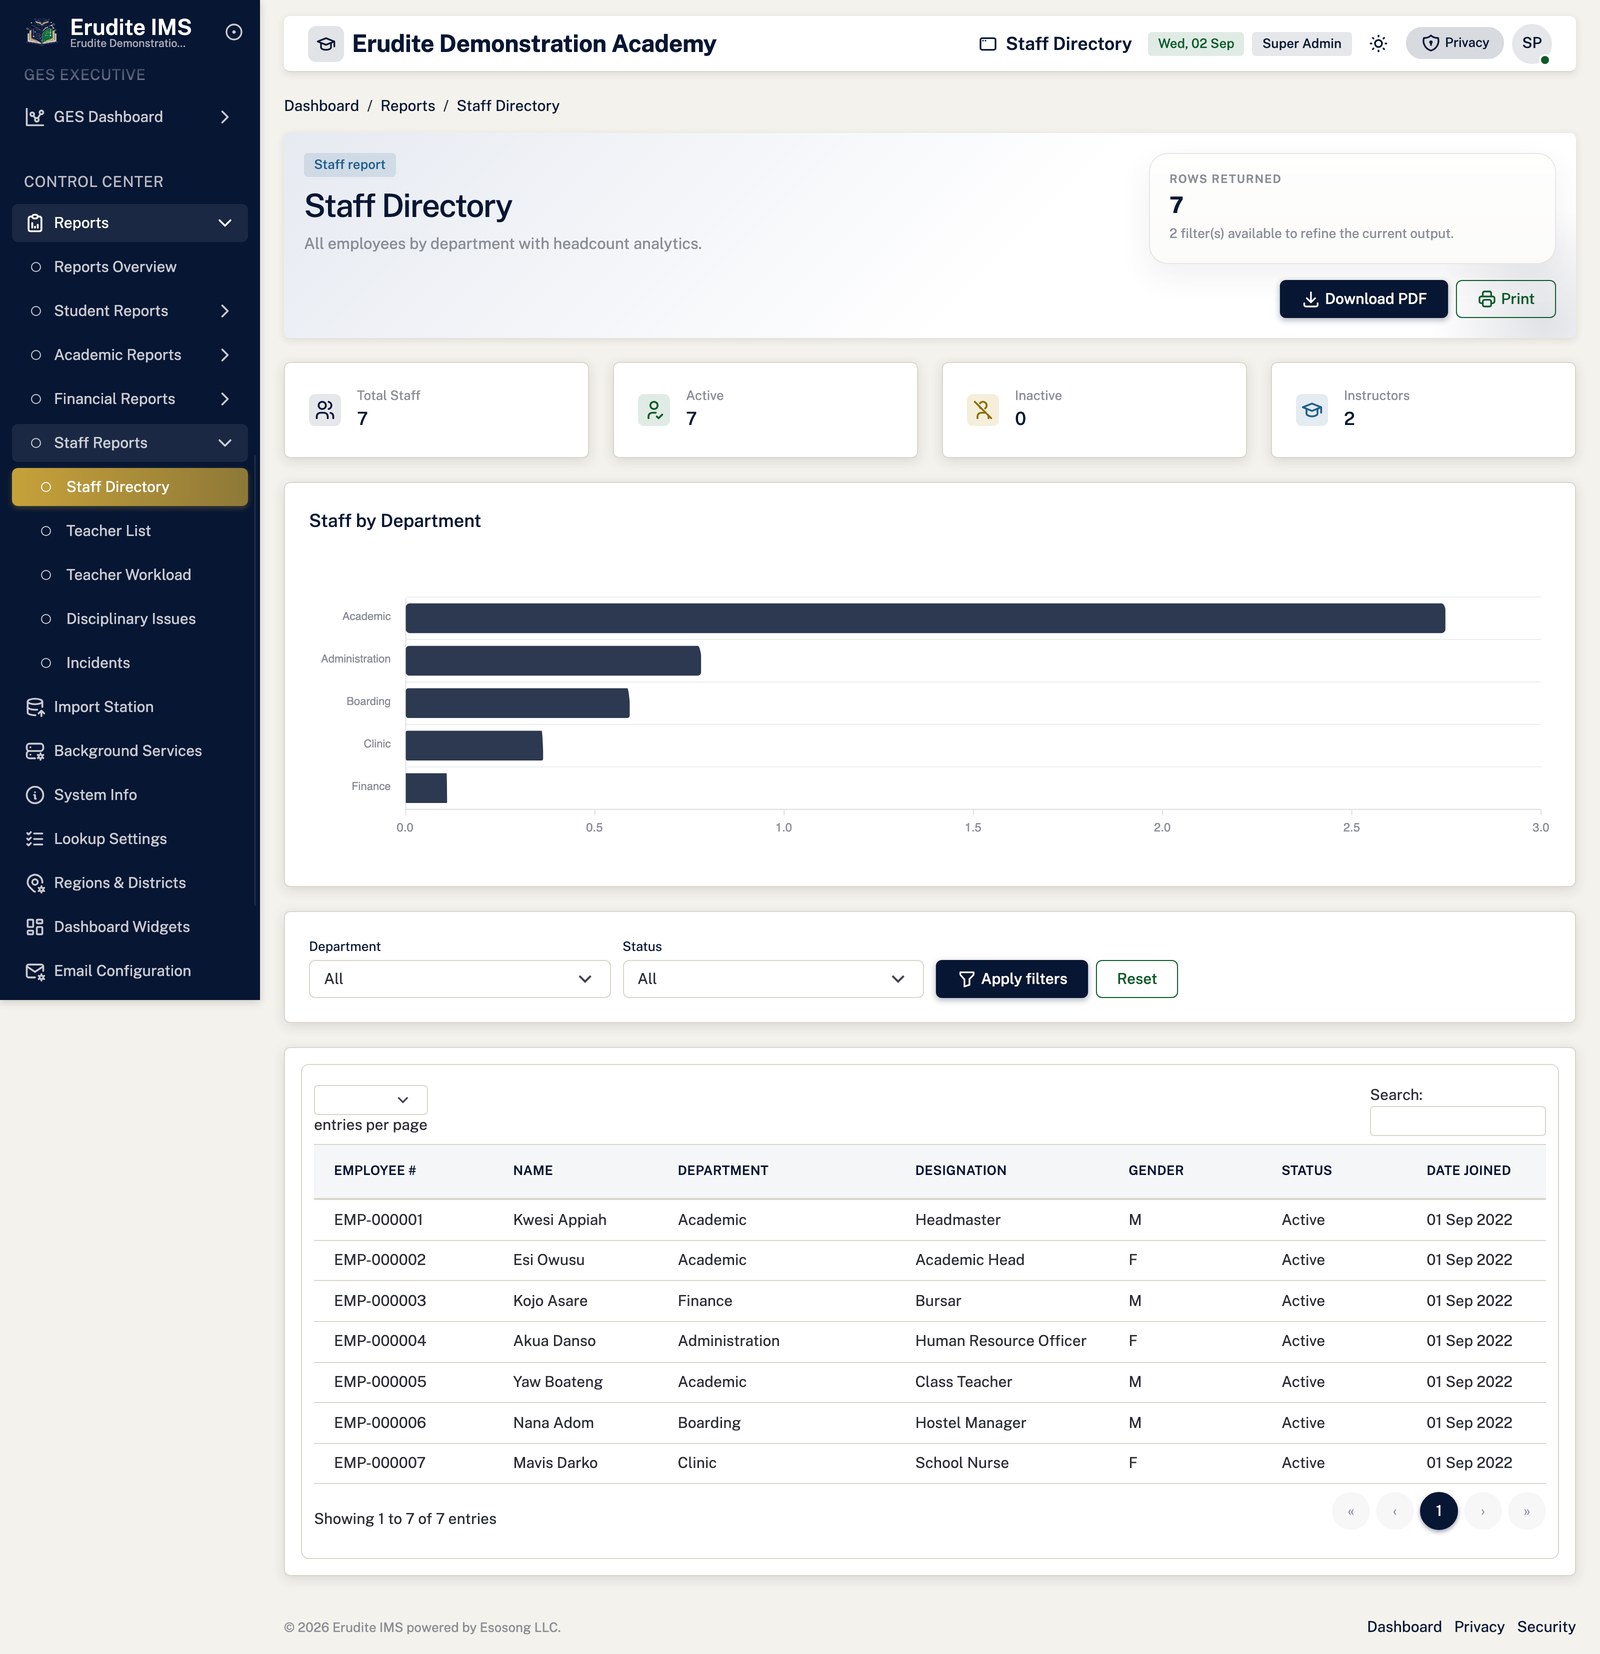Toggle the light/dark theme sun icon
Screen dimensions: 1600x1654
[x=1378, y=43]
